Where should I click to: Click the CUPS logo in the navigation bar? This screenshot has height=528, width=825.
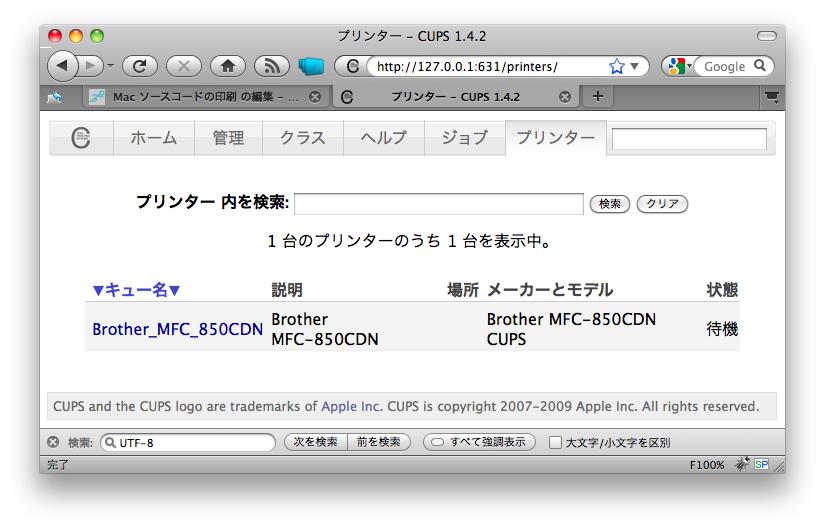coord(81,138)
